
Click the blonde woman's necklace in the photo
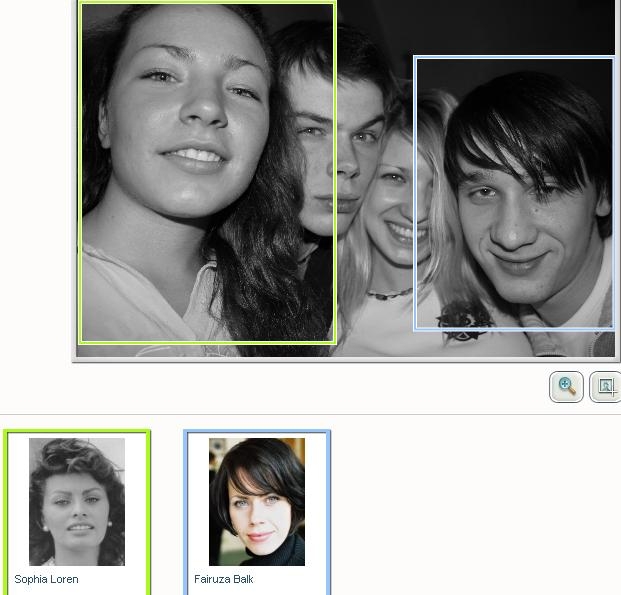388,294
